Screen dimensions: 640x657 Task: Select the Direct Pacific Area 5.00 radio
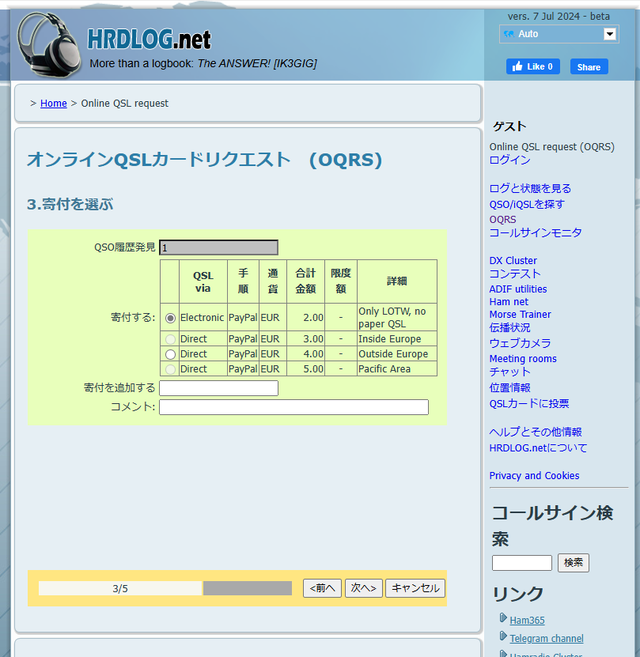170,369
